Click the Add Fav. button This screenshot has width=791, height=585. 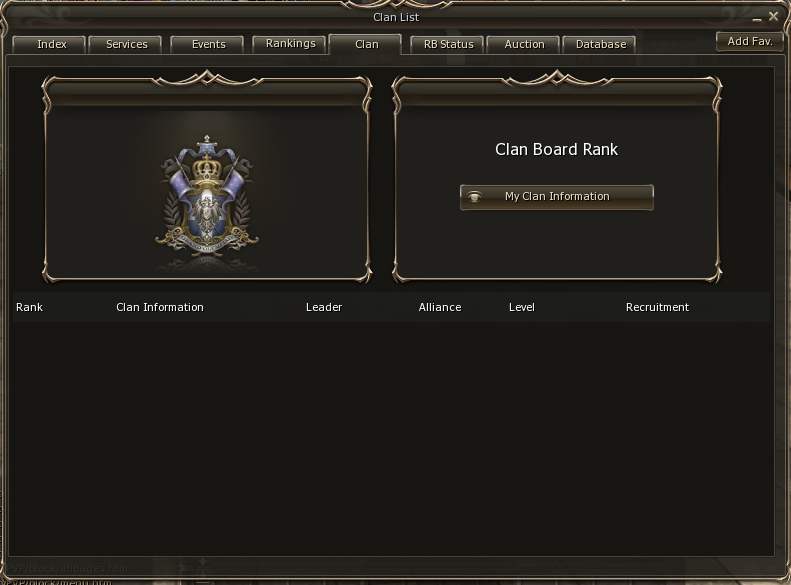[x=750, y=42]
